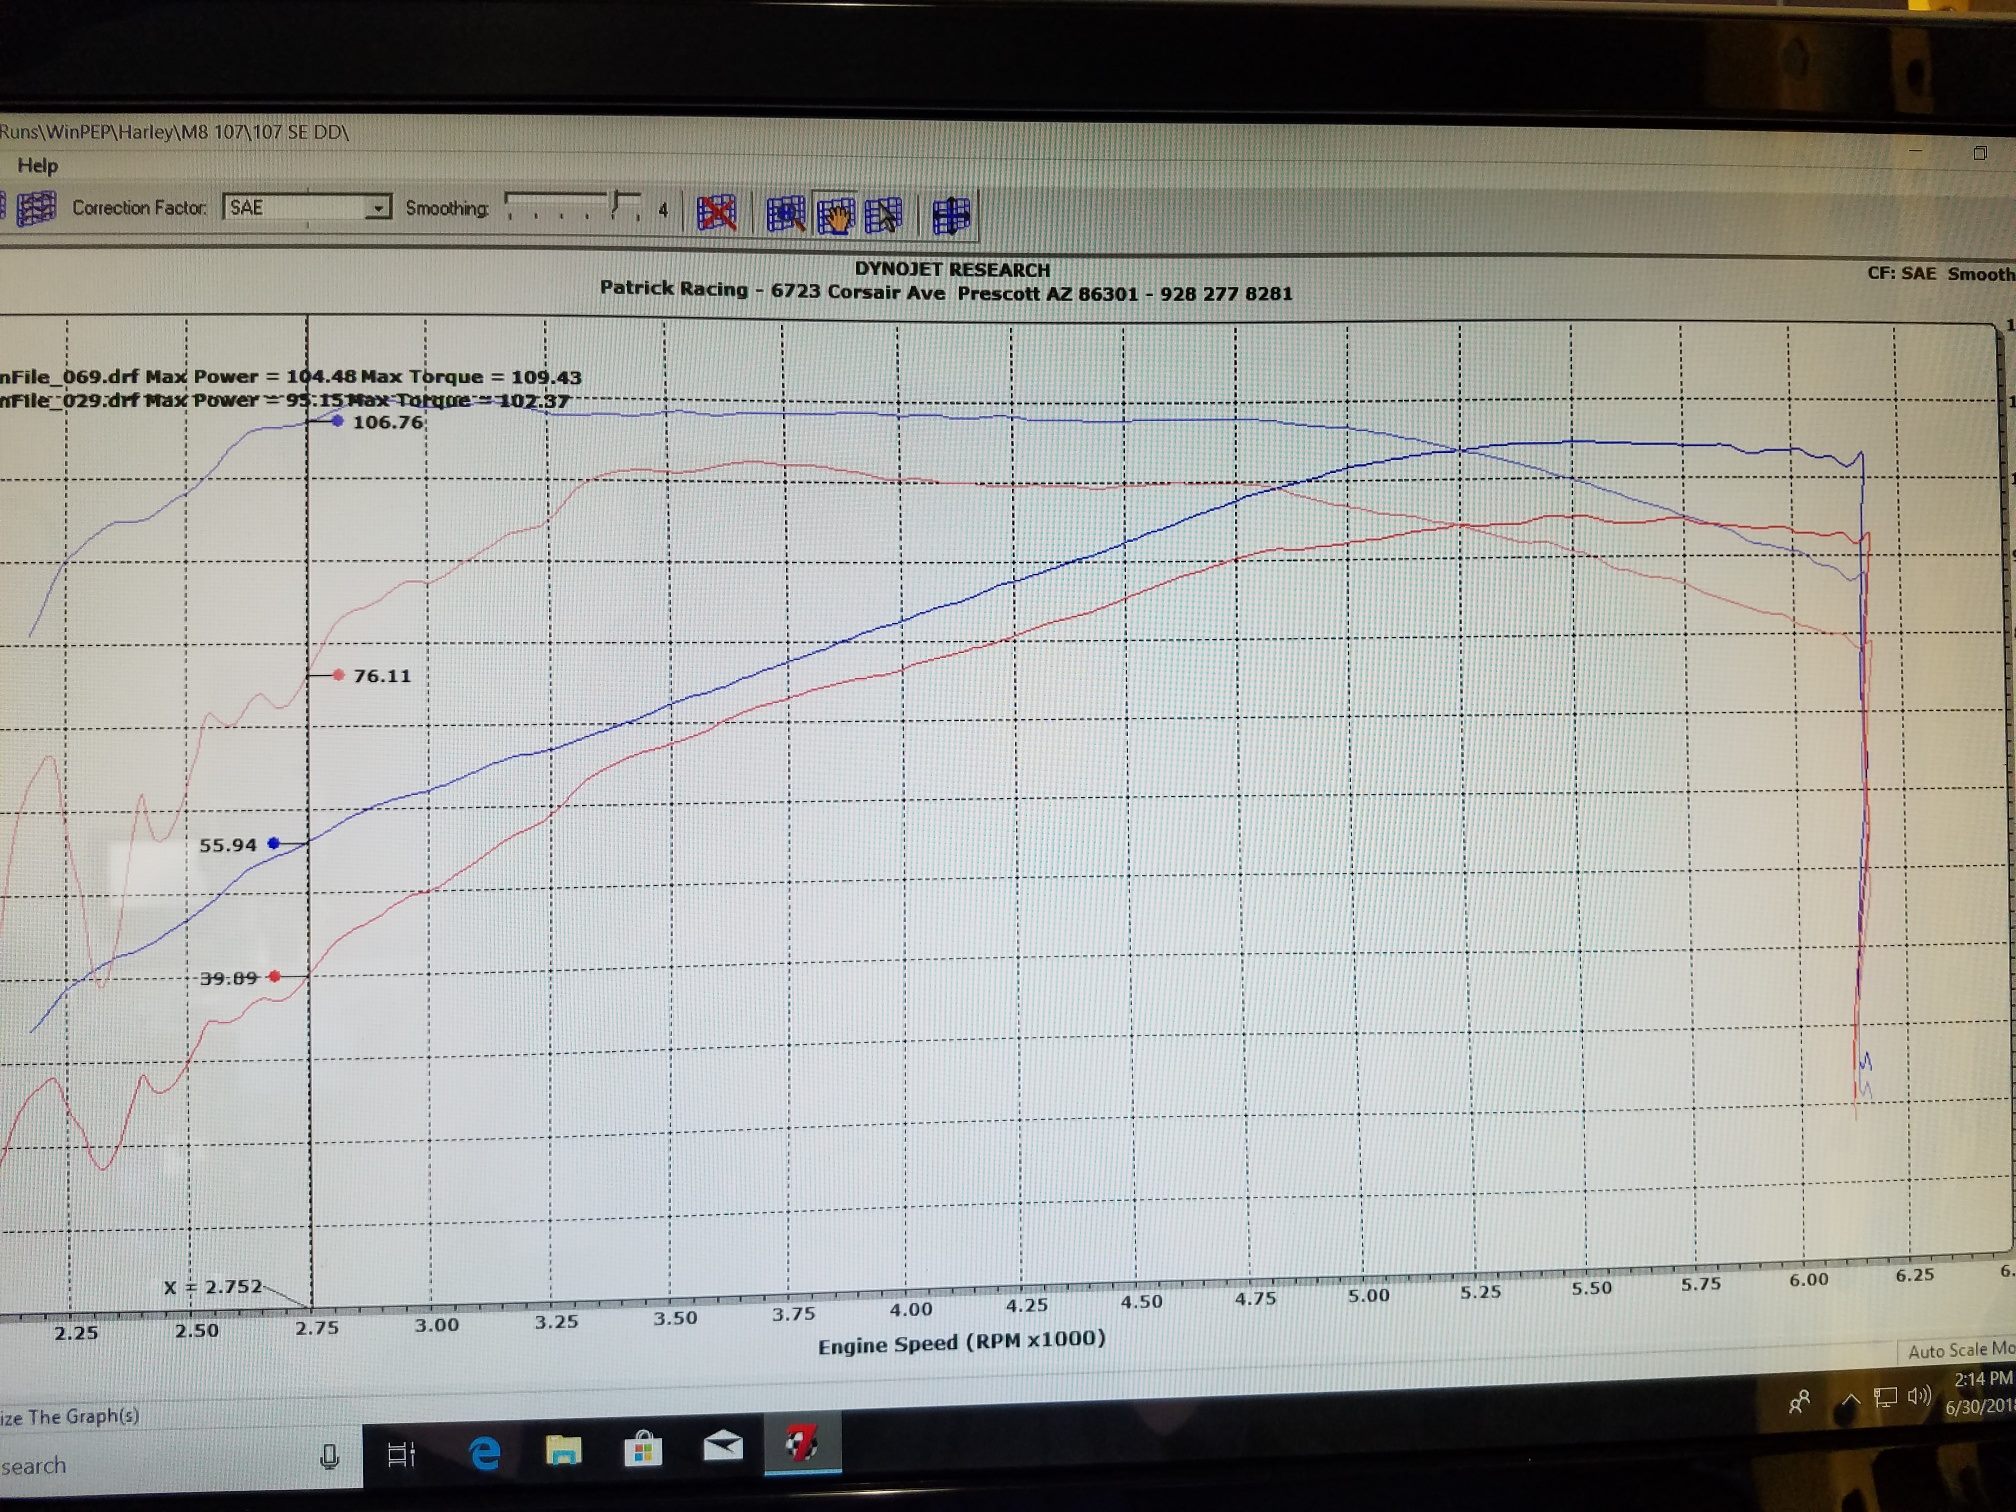This screenshot has width=2016, height=1512.
Task: Open the Correction Factor SAE dropdown
Action: tap(306, 207)
